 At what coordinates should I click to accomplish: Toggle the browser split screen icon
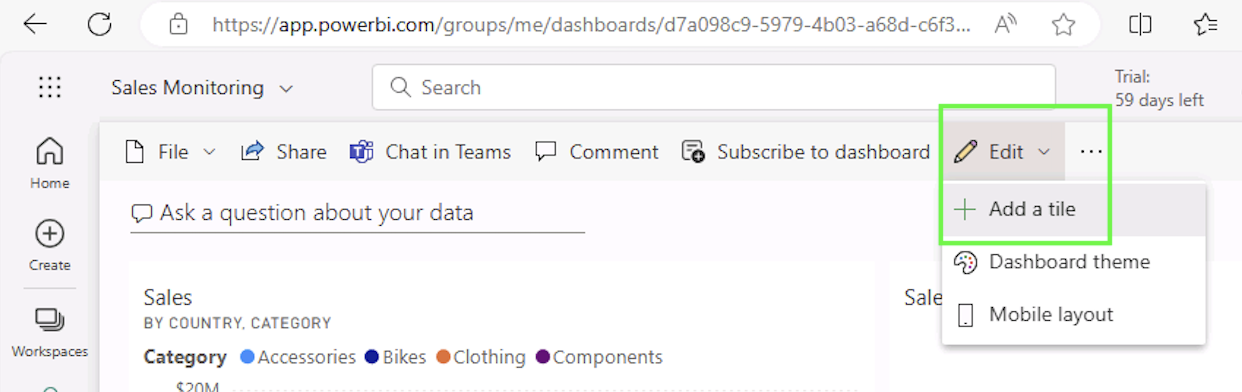click(x=1140, y=25)
